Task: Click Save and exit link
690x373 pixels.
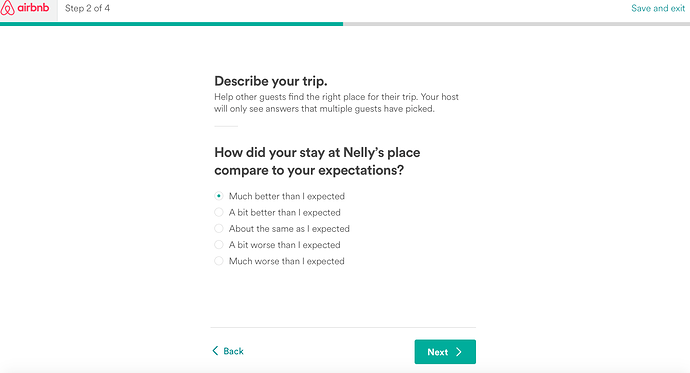Action: pyautogui.click(x=658, y=8)
